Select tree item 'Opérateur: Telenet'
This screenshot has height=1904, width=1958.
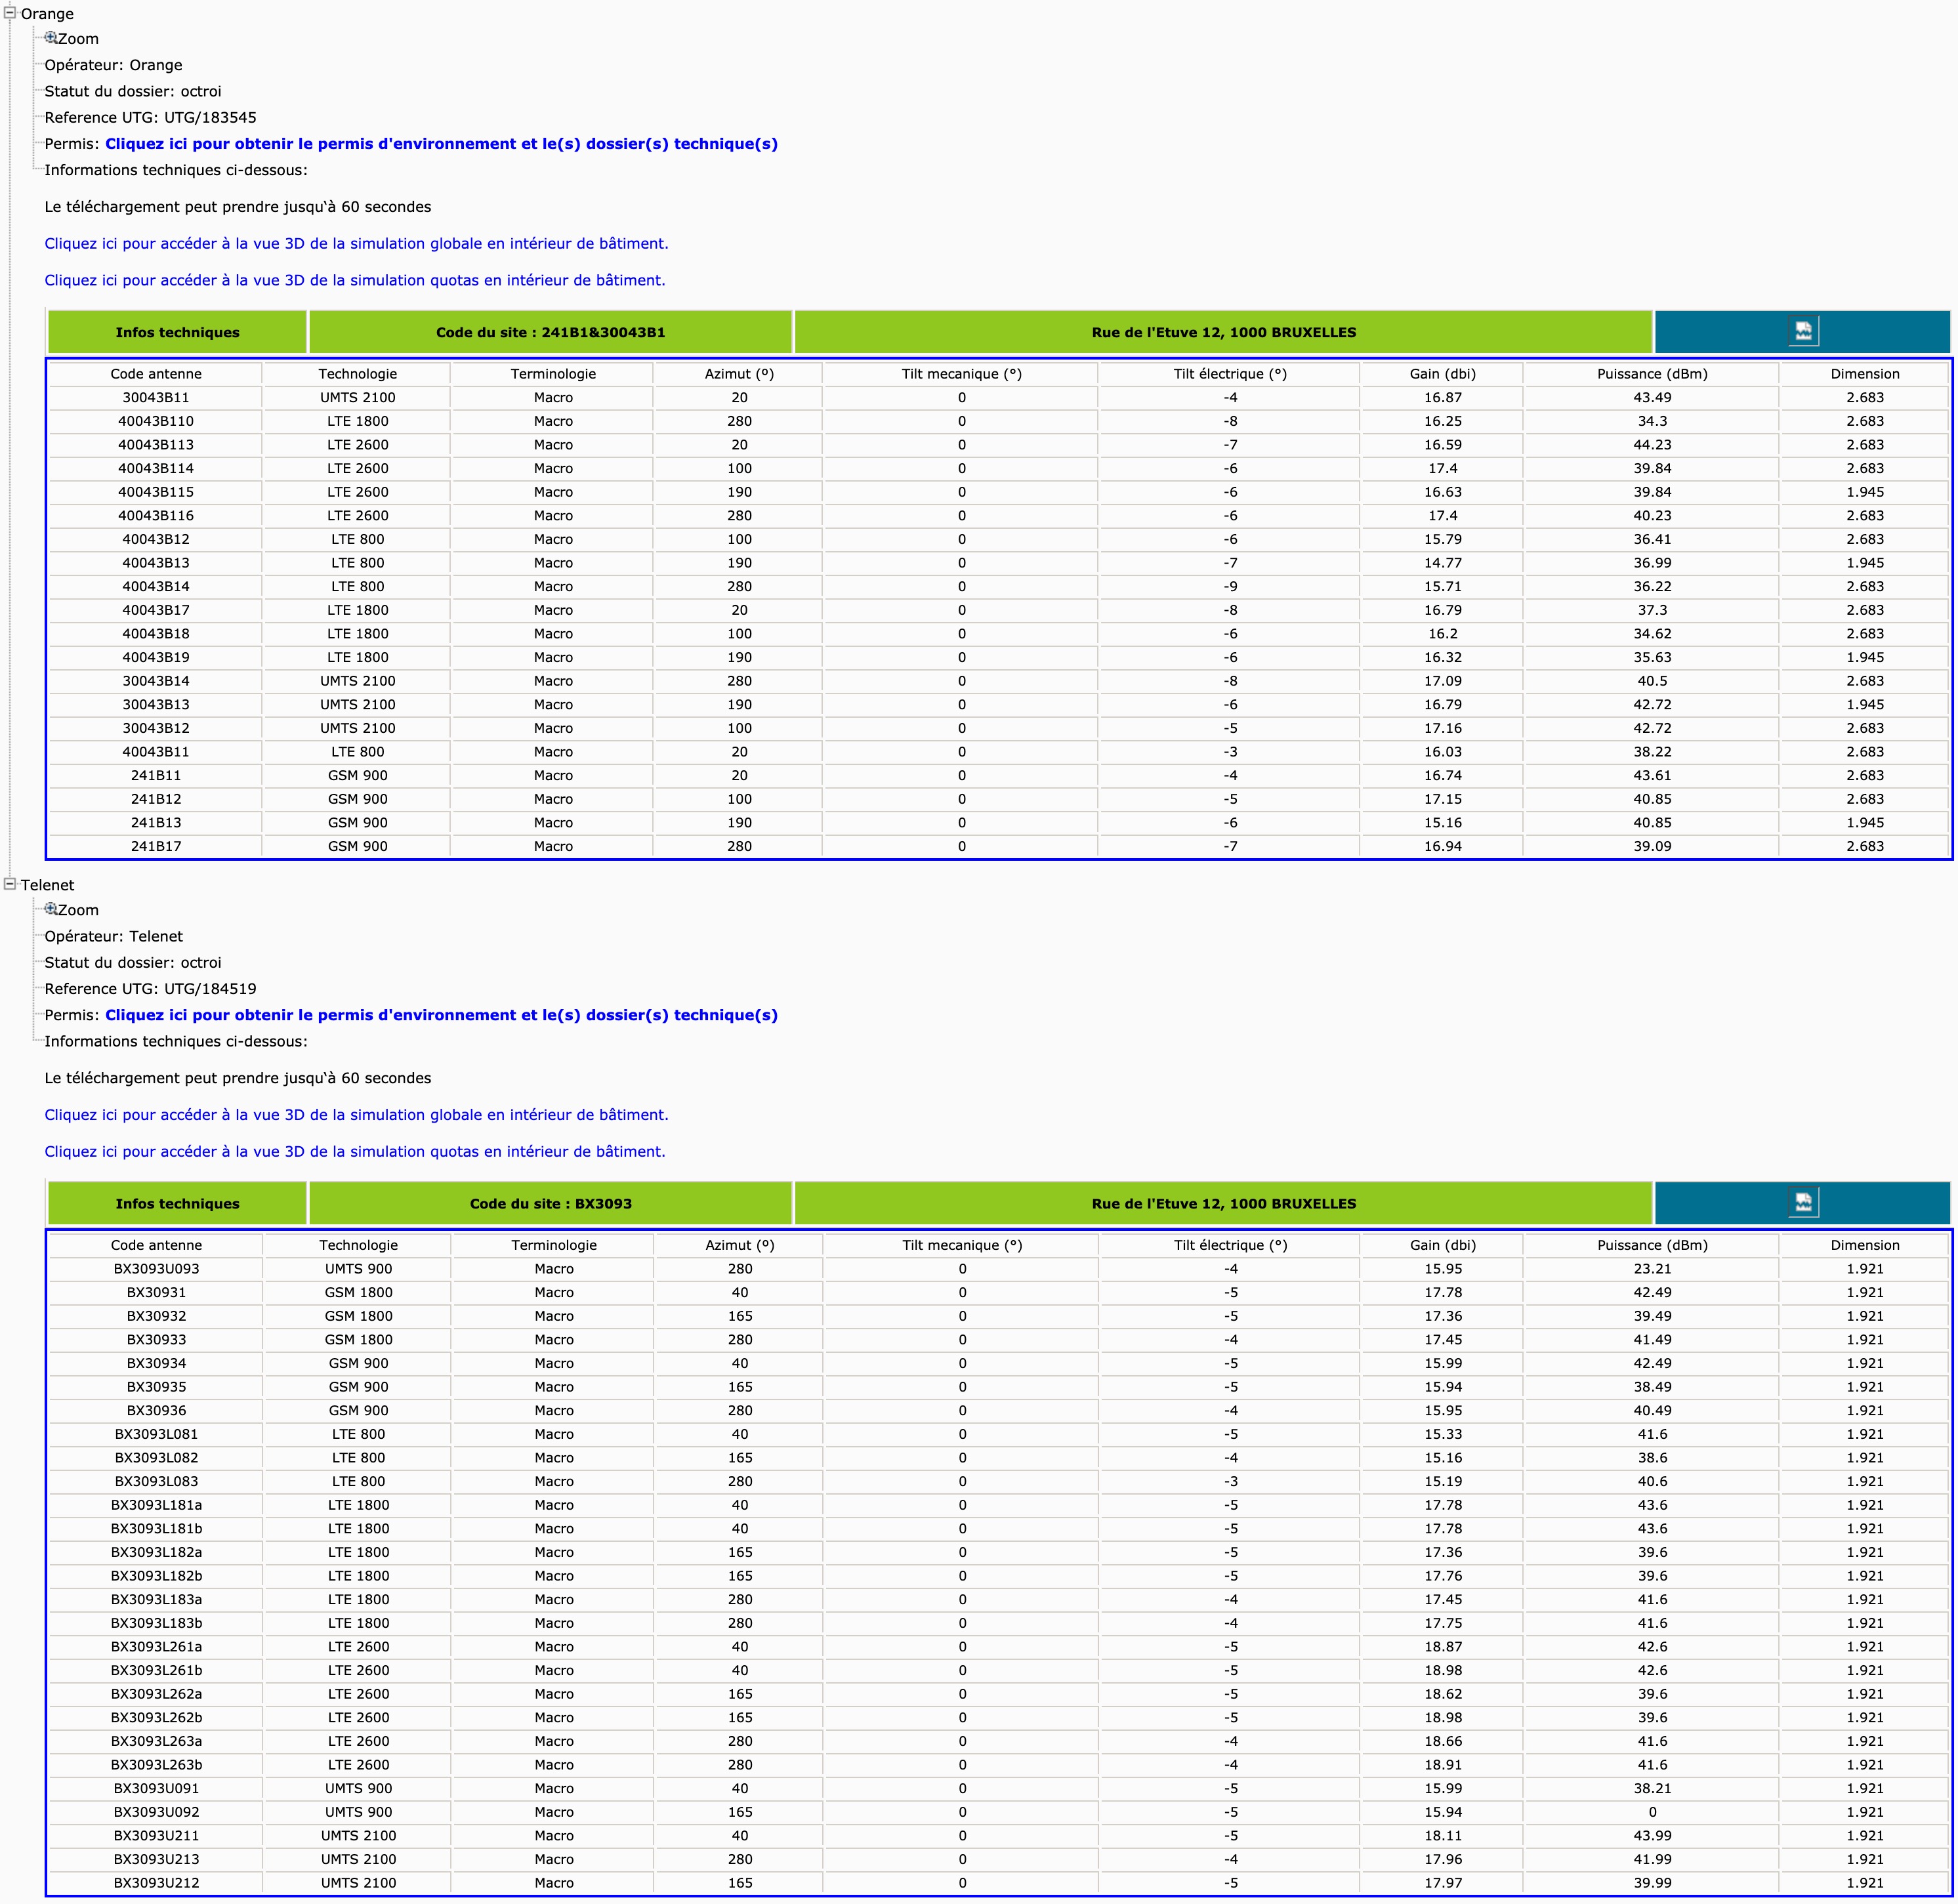pos(114,936)
